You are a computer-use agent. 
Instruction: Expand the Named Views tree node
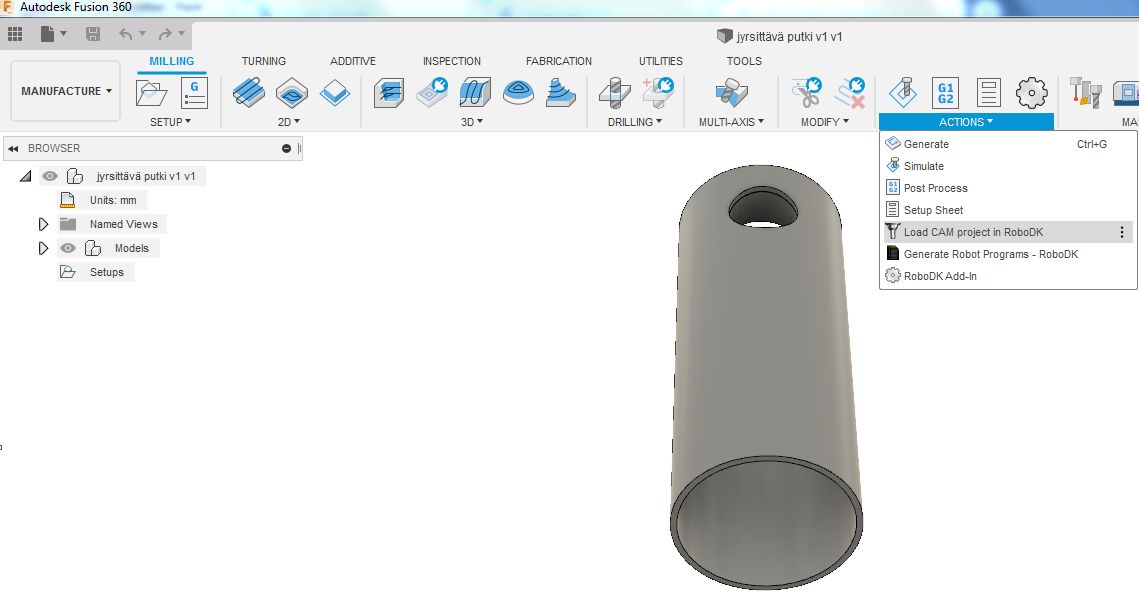click(x=43, y=224)
